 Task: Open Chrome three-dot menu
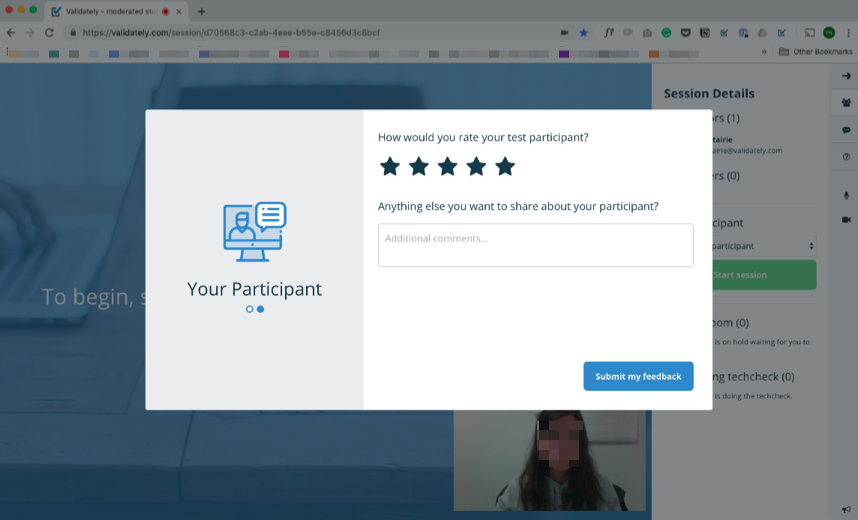coord(849,33)
